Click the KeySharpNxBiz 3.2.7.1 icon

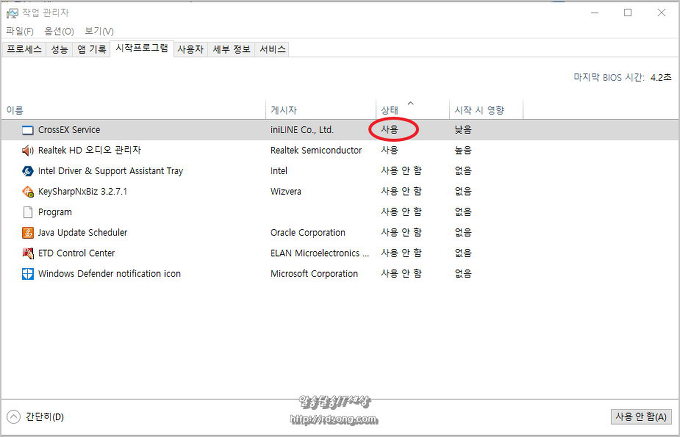click(x=28, y=191)
